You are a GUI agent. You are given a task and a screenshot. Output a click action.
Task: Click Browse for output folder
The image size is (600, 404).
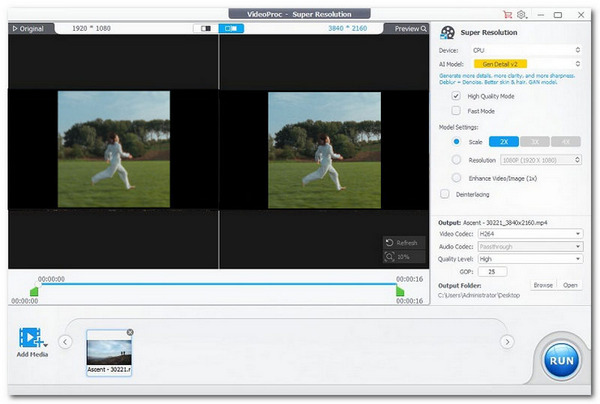(543, 285)
